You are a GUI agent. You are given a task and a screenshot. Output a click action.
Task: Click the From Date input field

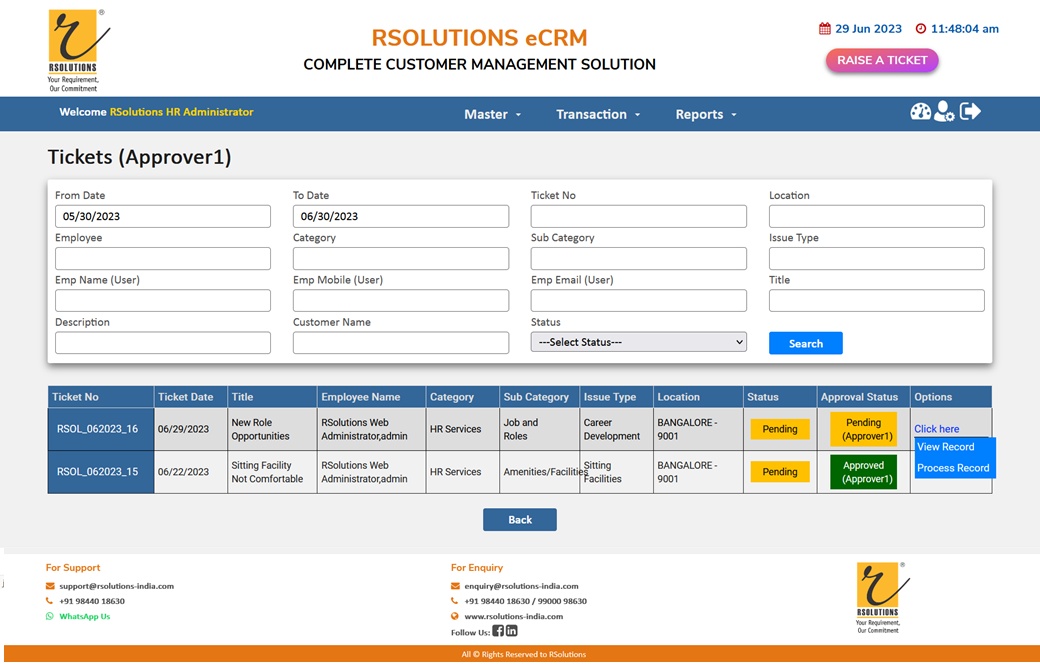coord(162,216)
